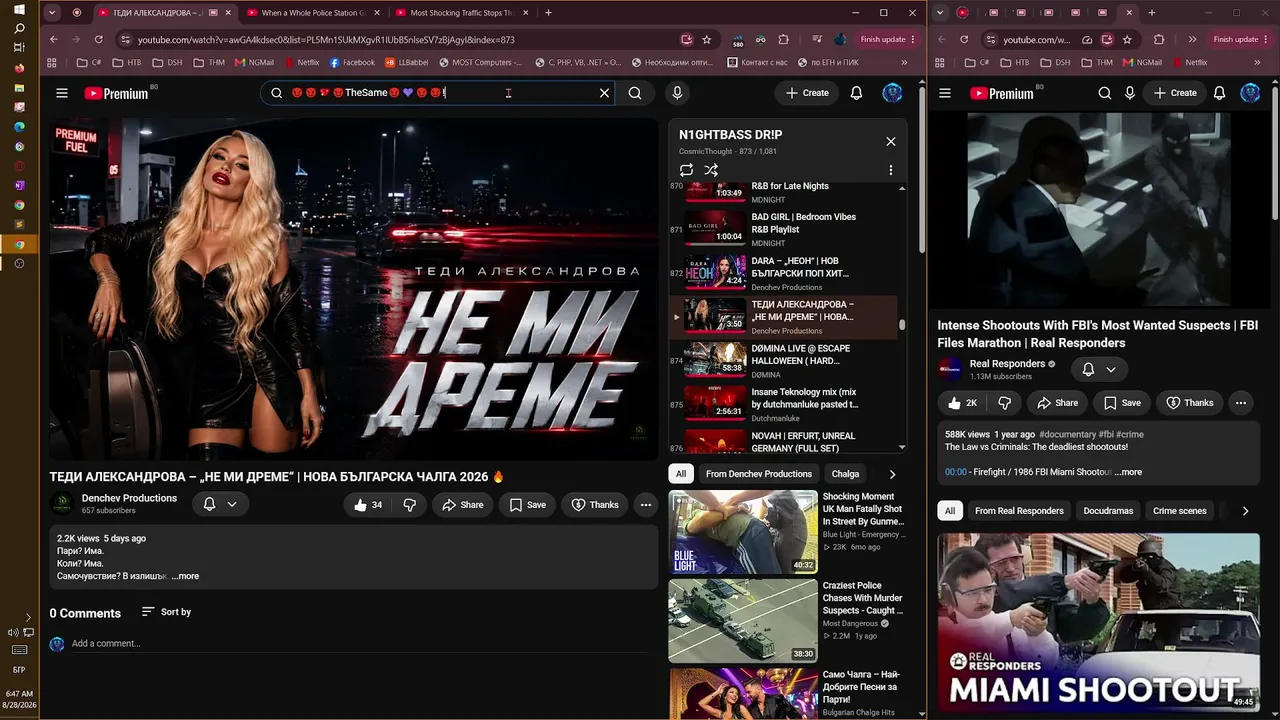The image size is (1280, 720).
Task: Send Thanks to Denchev Productions
Action: pyautogui.click(x=595, y=505)
